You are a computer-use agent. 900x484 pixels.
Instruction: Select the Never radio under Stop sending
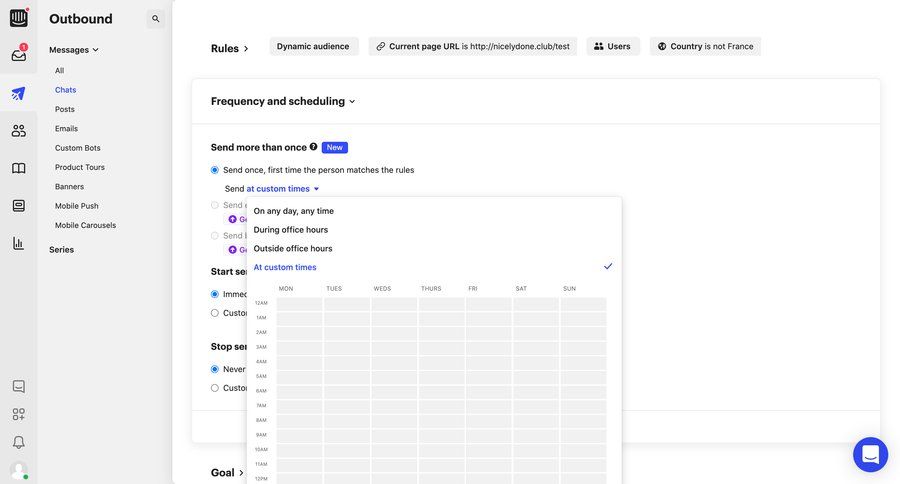[215, 369]
